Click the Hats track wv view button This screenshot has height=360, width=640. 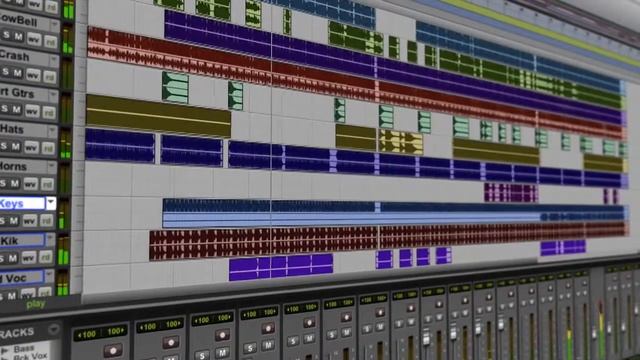pyautogui.click(x=32, y=147)
